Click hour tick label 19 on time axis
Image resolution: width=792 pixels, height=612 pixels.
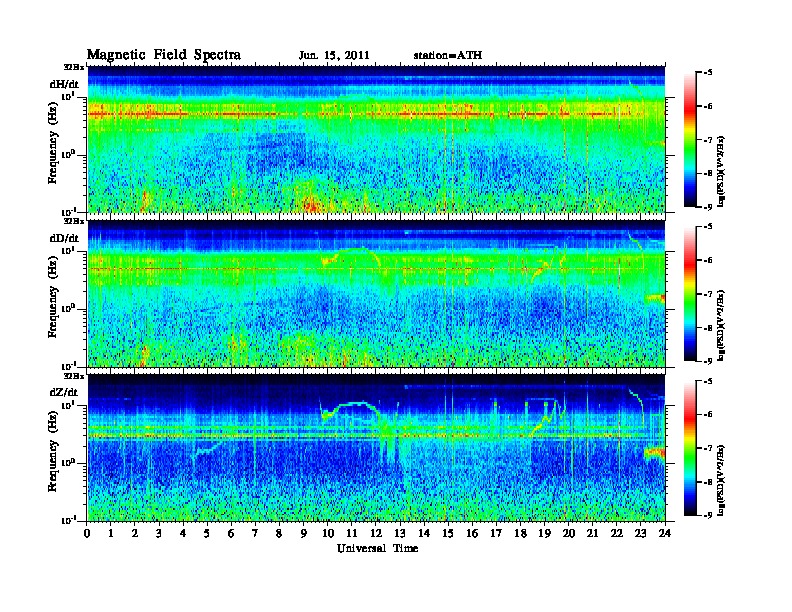click(x=544, y=533)
